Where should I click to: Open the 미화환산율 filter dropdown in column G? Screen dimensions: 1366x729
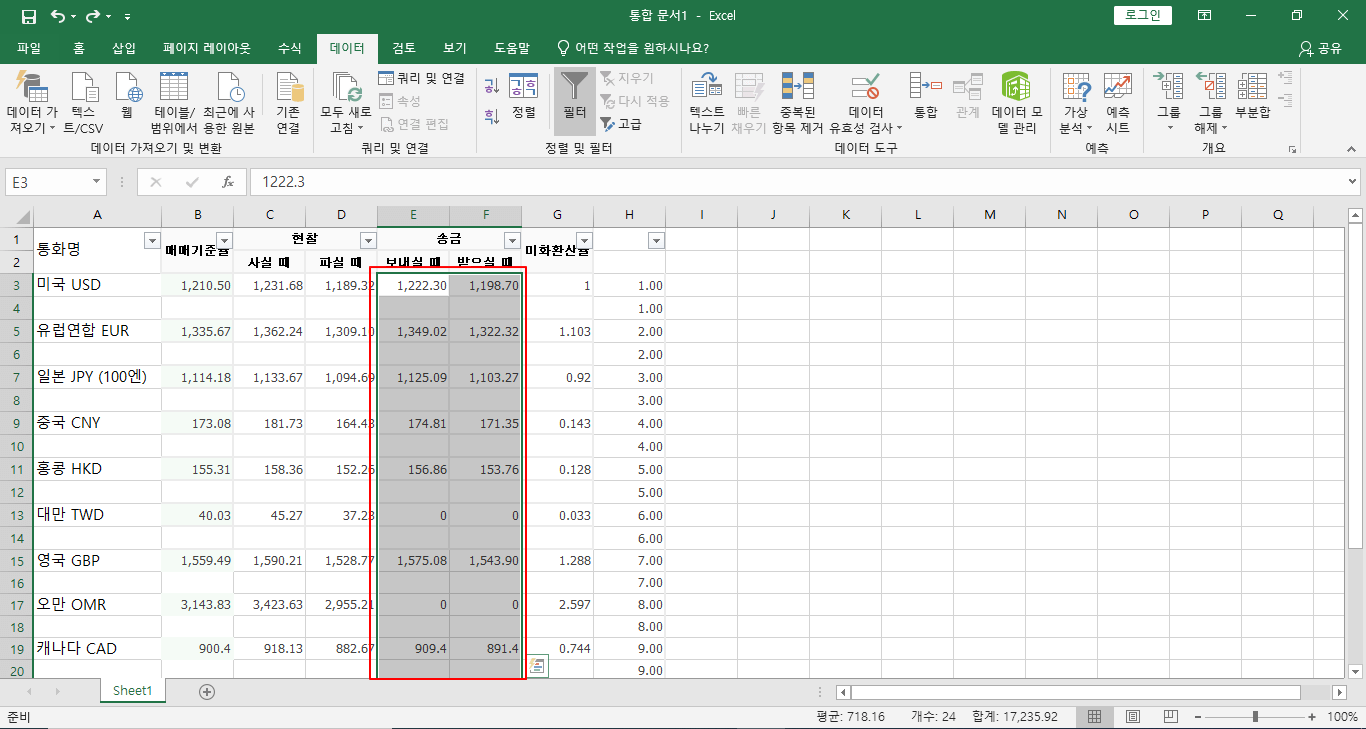click(x=584, y=240)
